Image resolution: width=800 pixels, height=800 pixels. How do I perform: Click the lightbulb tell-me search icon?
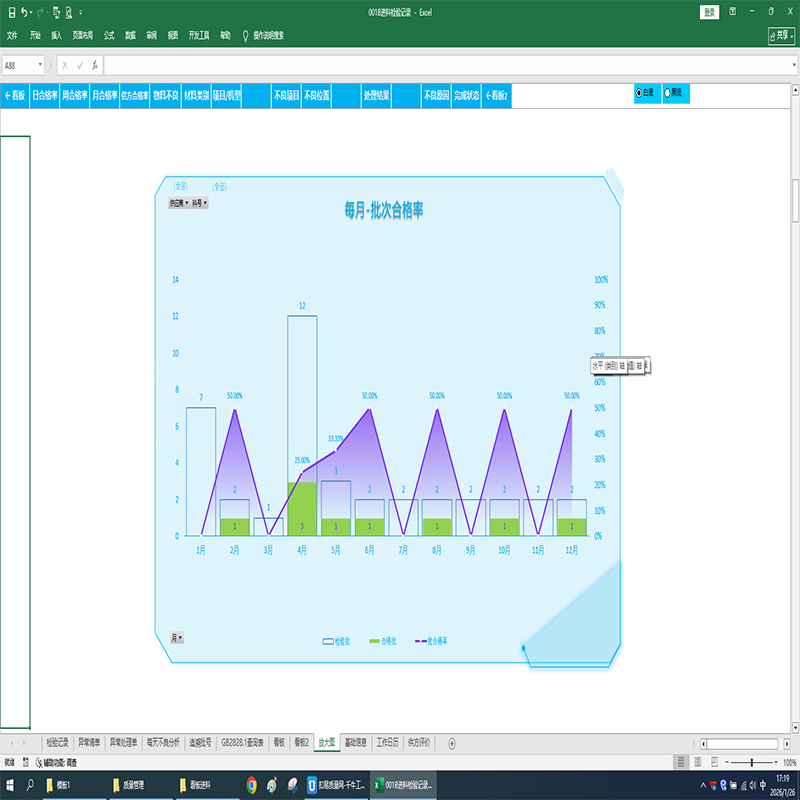(245, 36)
